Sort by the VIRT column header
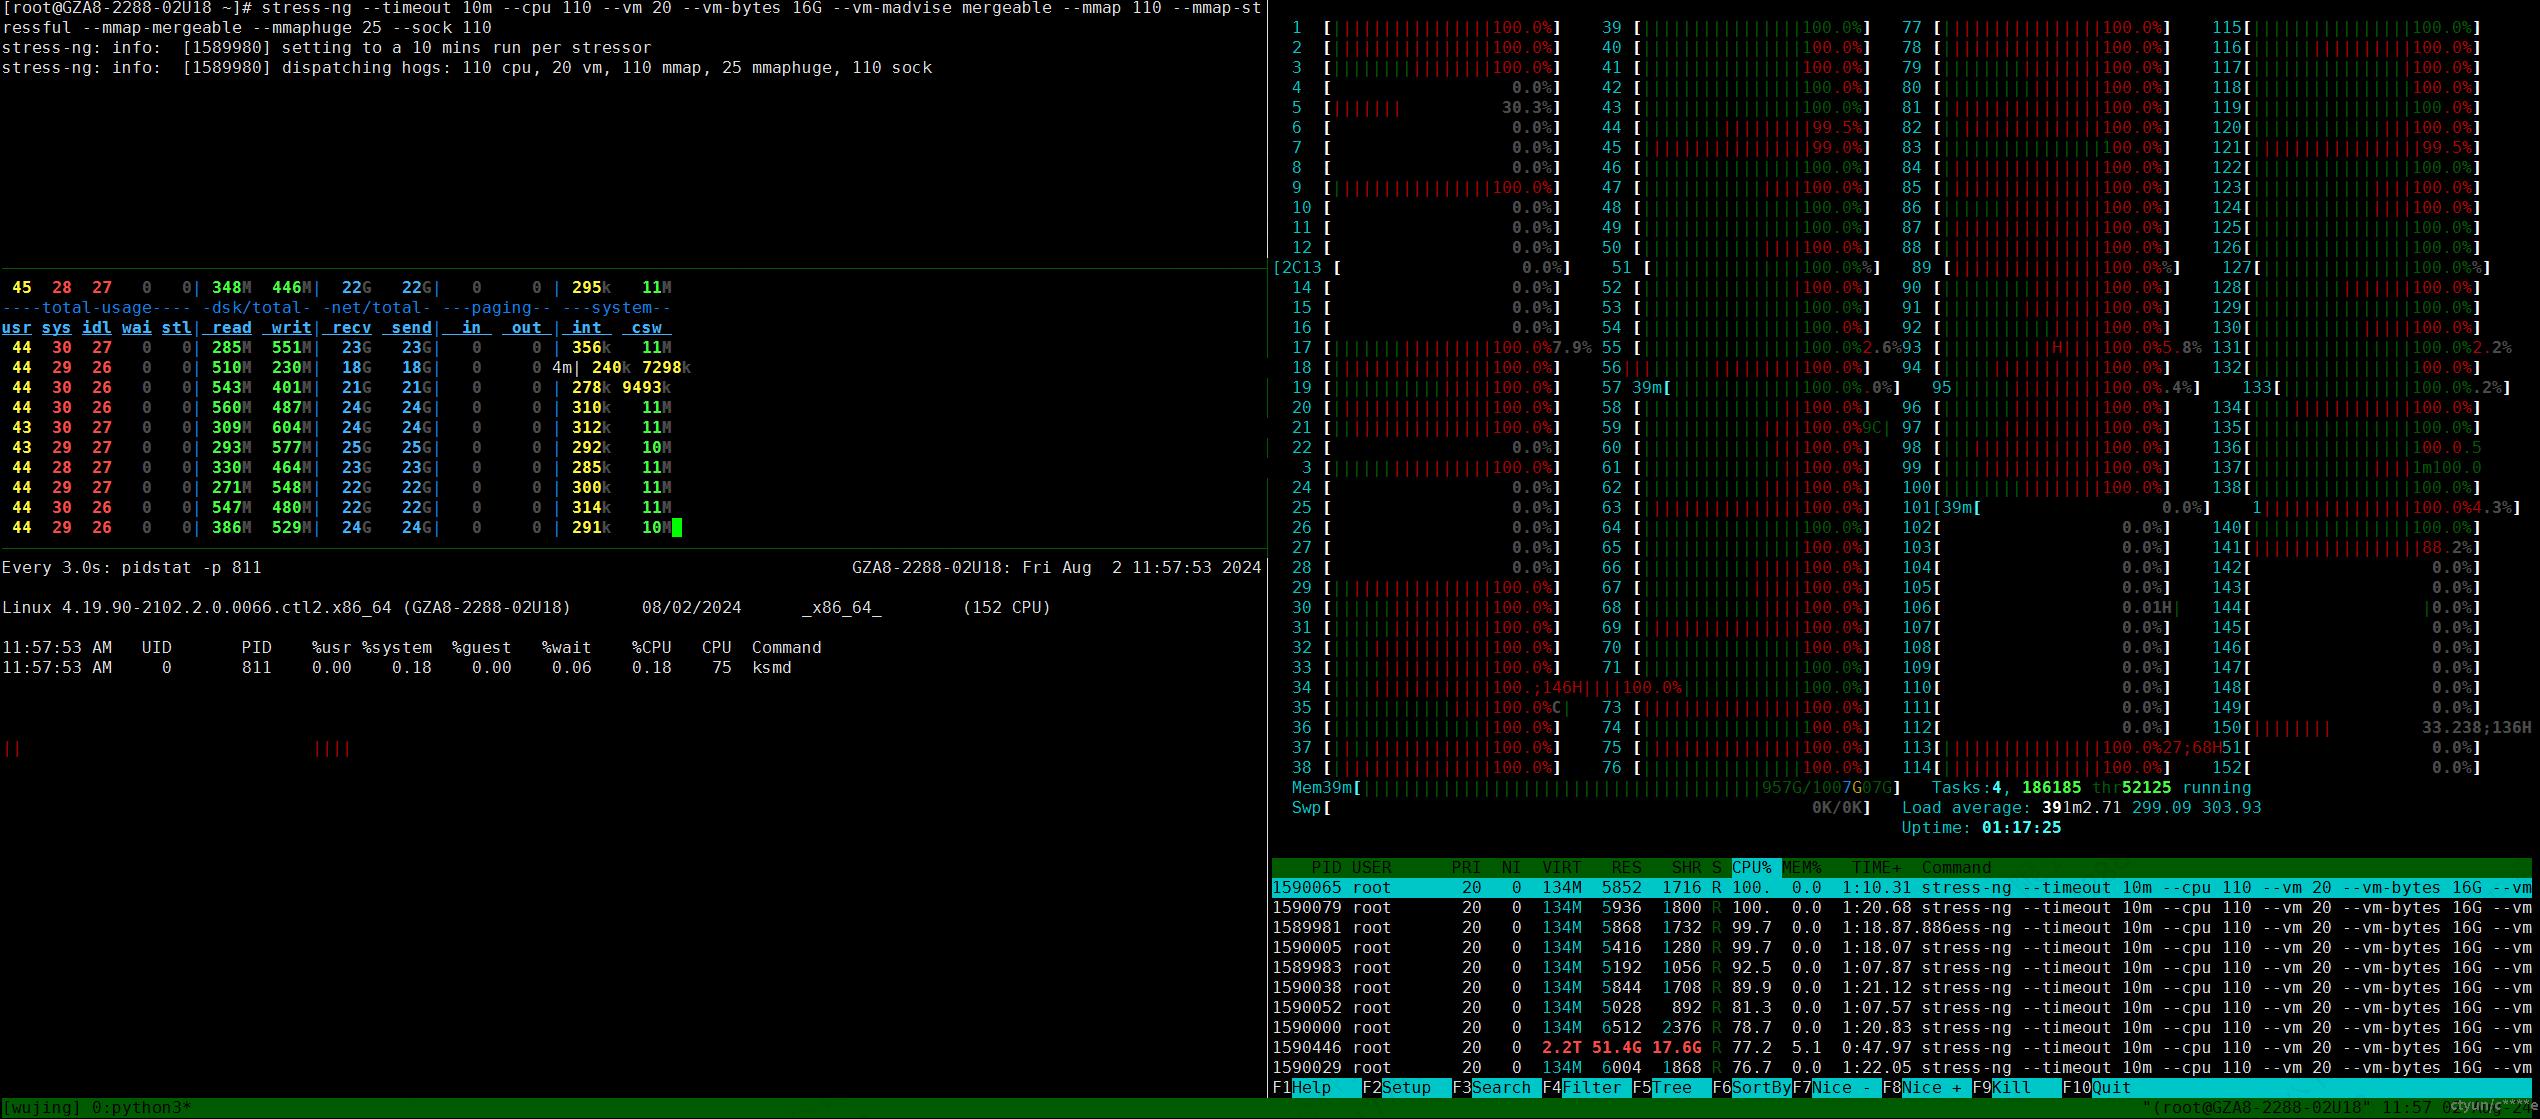The image size is (2540, 1119). [1561, 867]
